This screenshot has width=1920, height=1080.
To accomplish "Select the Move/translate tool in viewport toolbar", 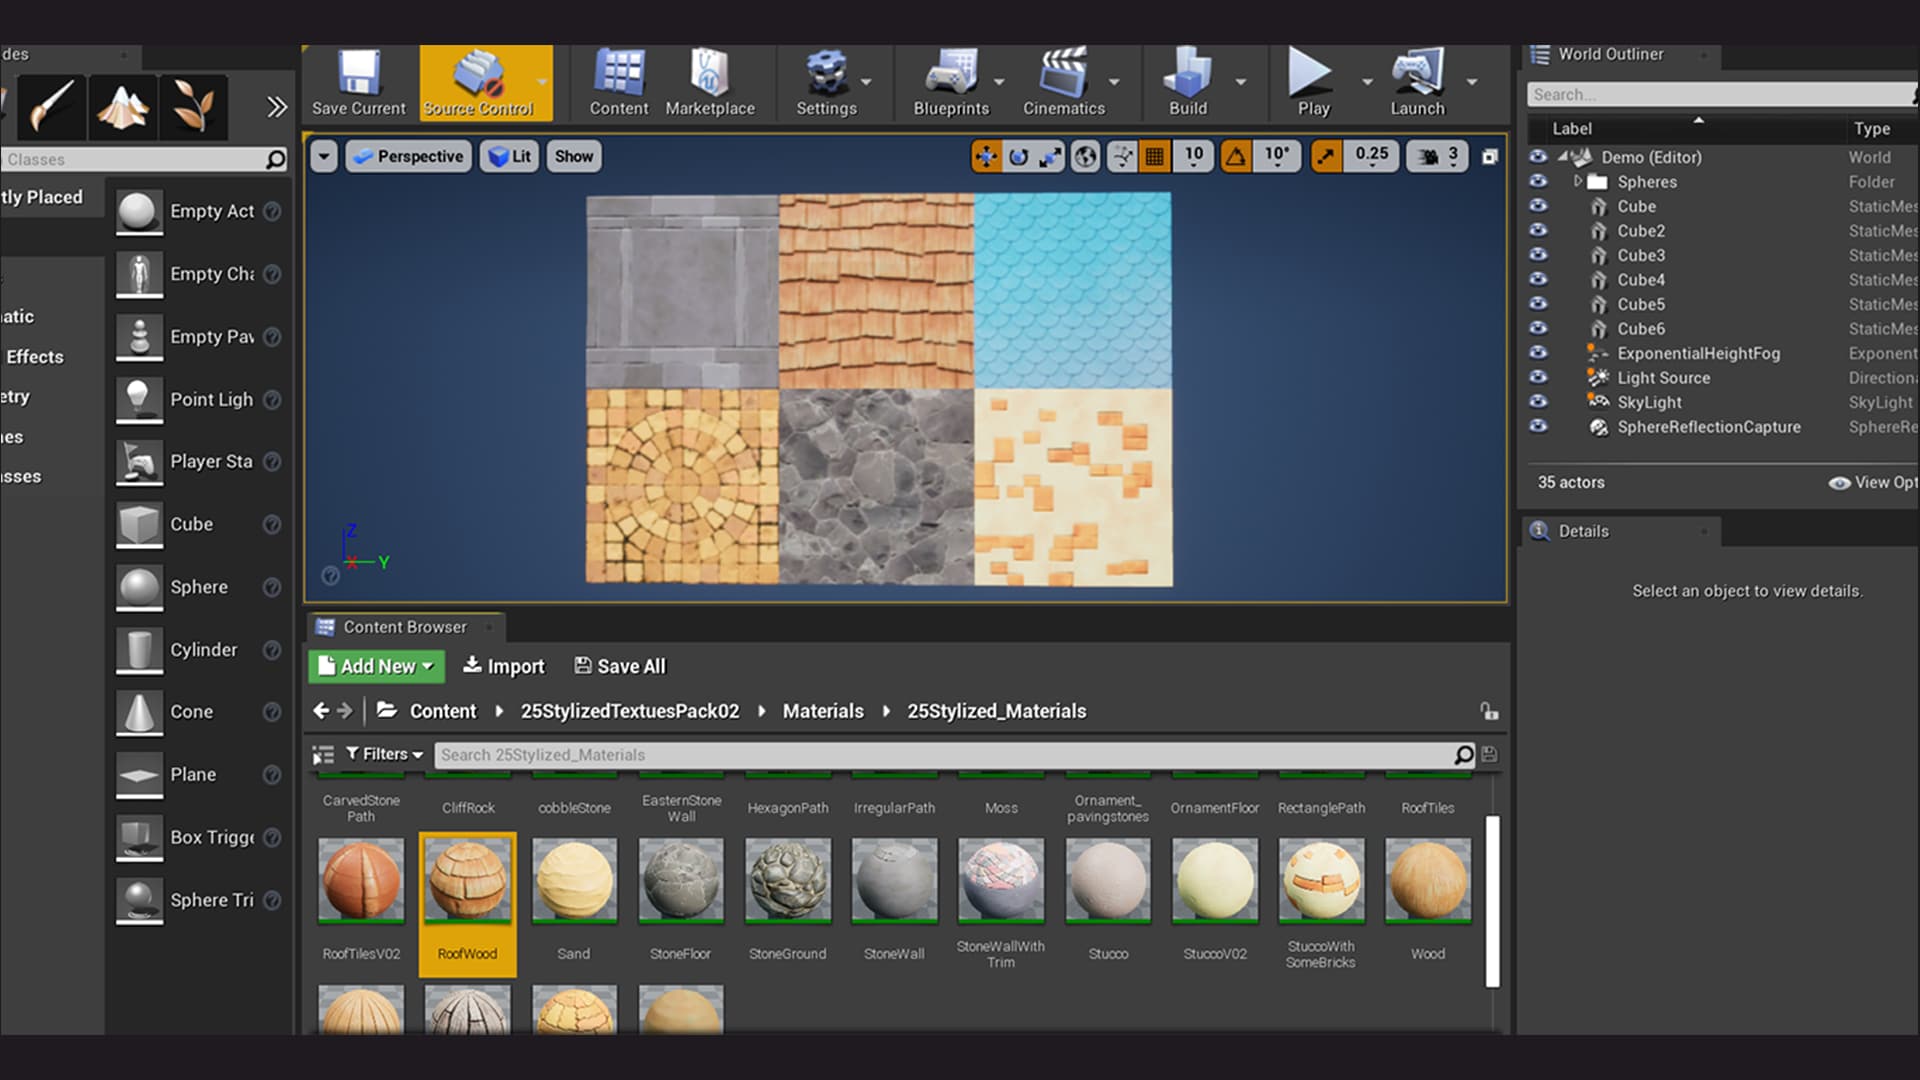I will [x=987, y=156].
